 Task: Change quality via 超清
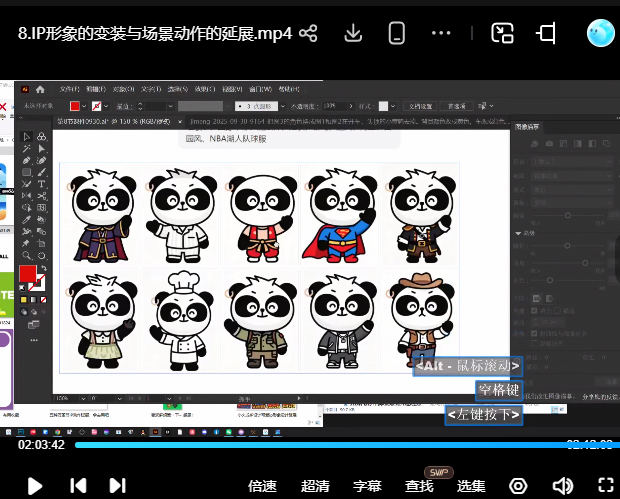(315, 486)
